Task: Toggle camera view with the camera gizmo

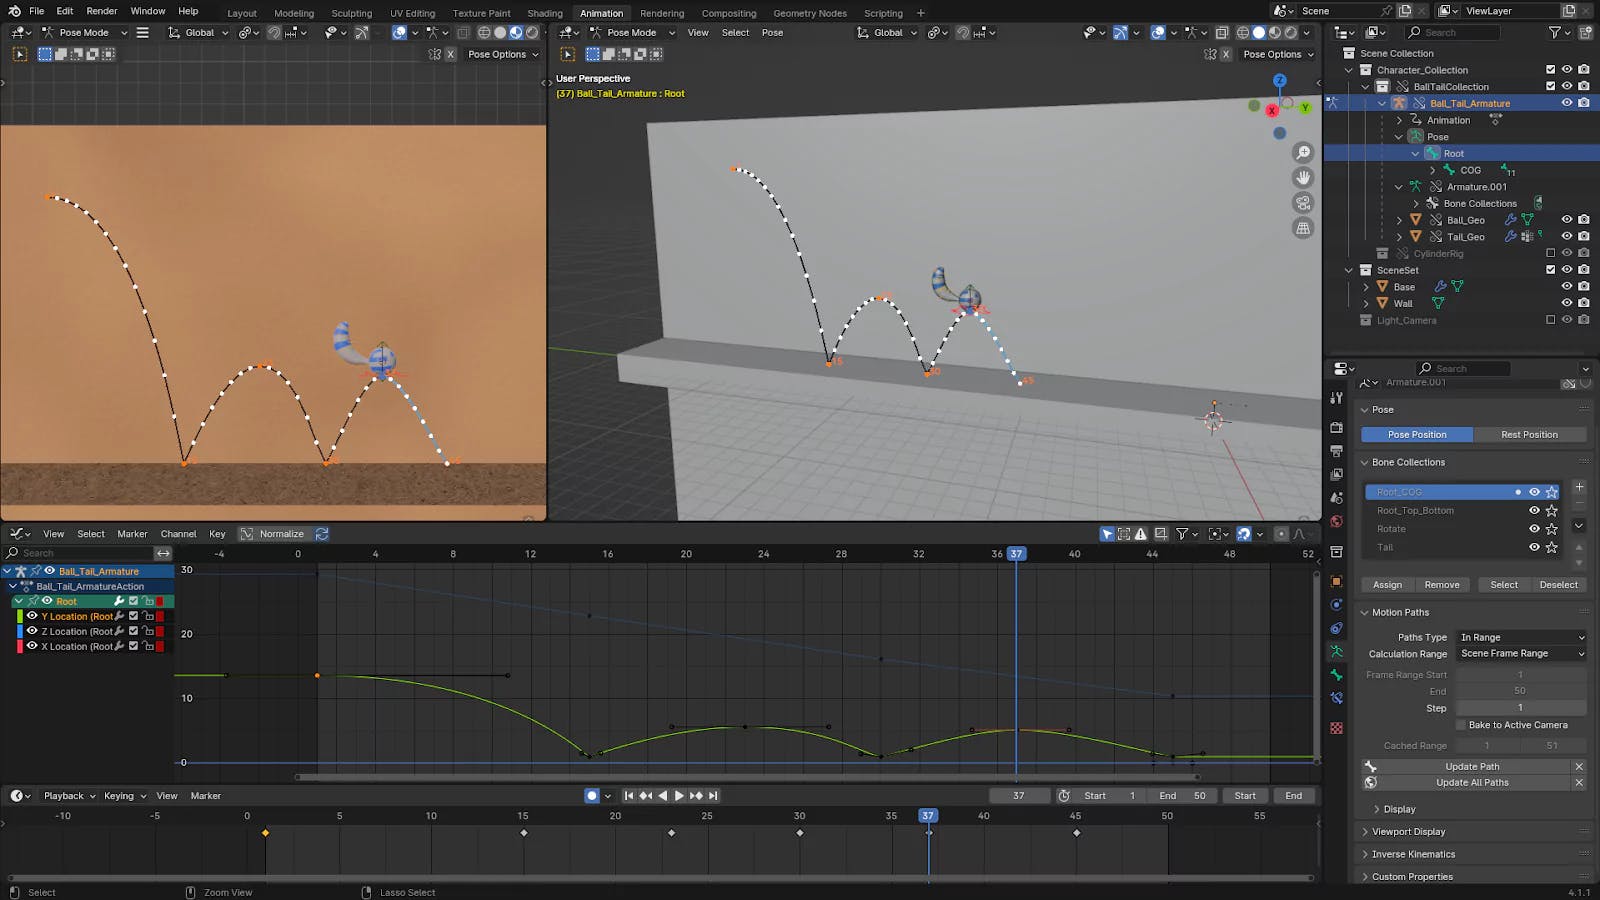Action: tap(1303, 202)
